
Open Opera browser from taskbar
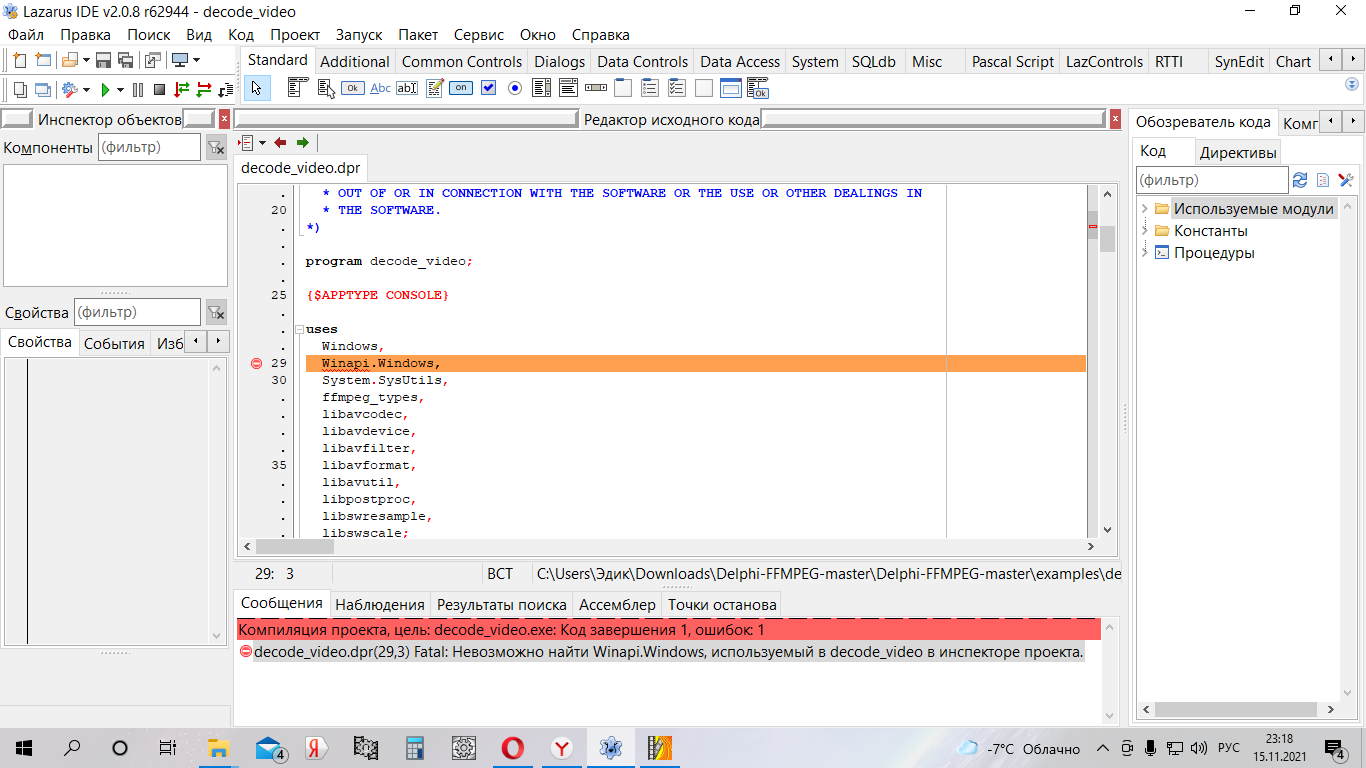pos(513,747)
